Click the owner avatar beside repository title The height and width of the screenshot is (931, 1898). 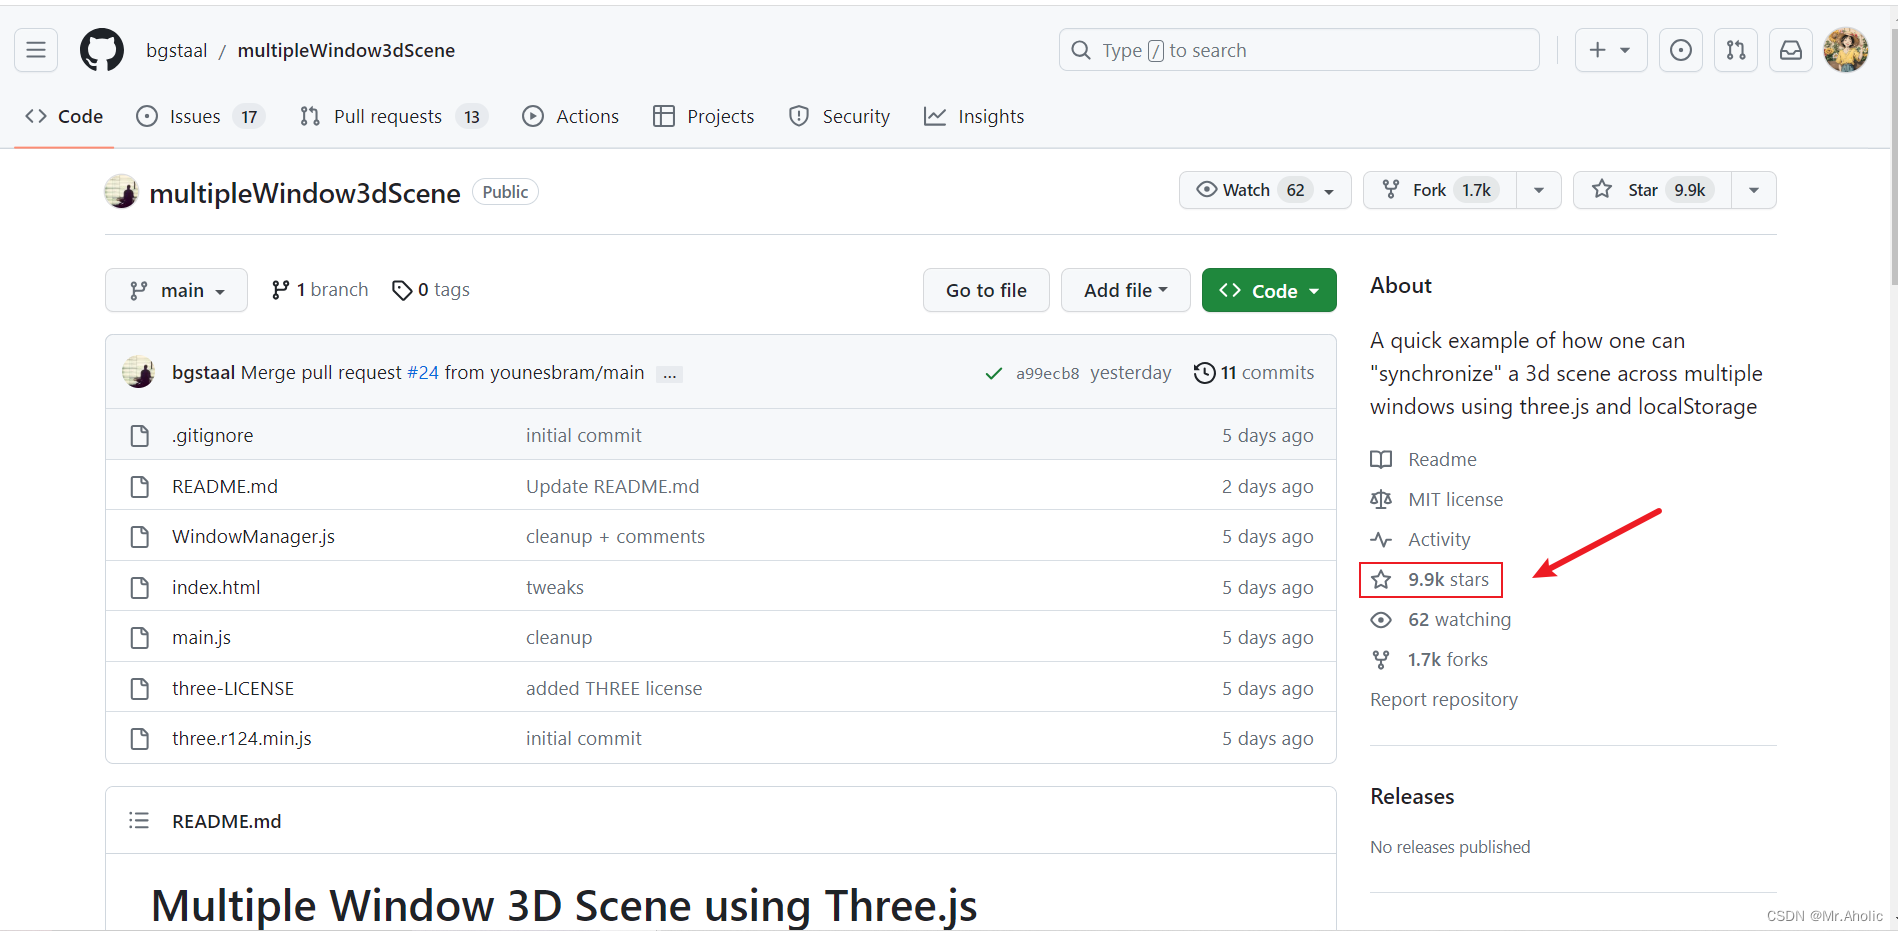point(122,191)
